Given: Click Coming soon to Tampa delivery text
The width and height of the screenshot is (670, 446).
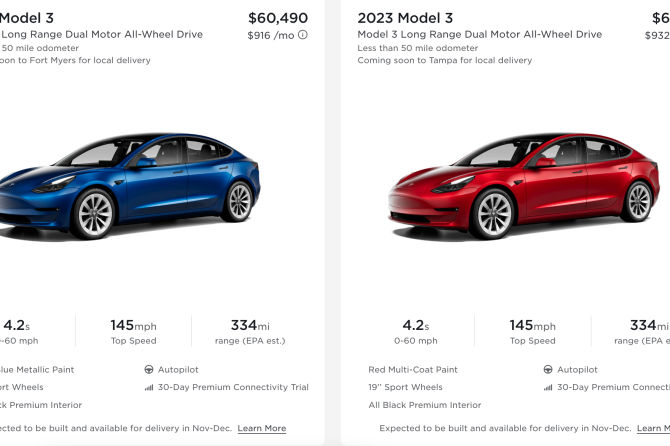Looking at the screenshot, I should (444, 60).
